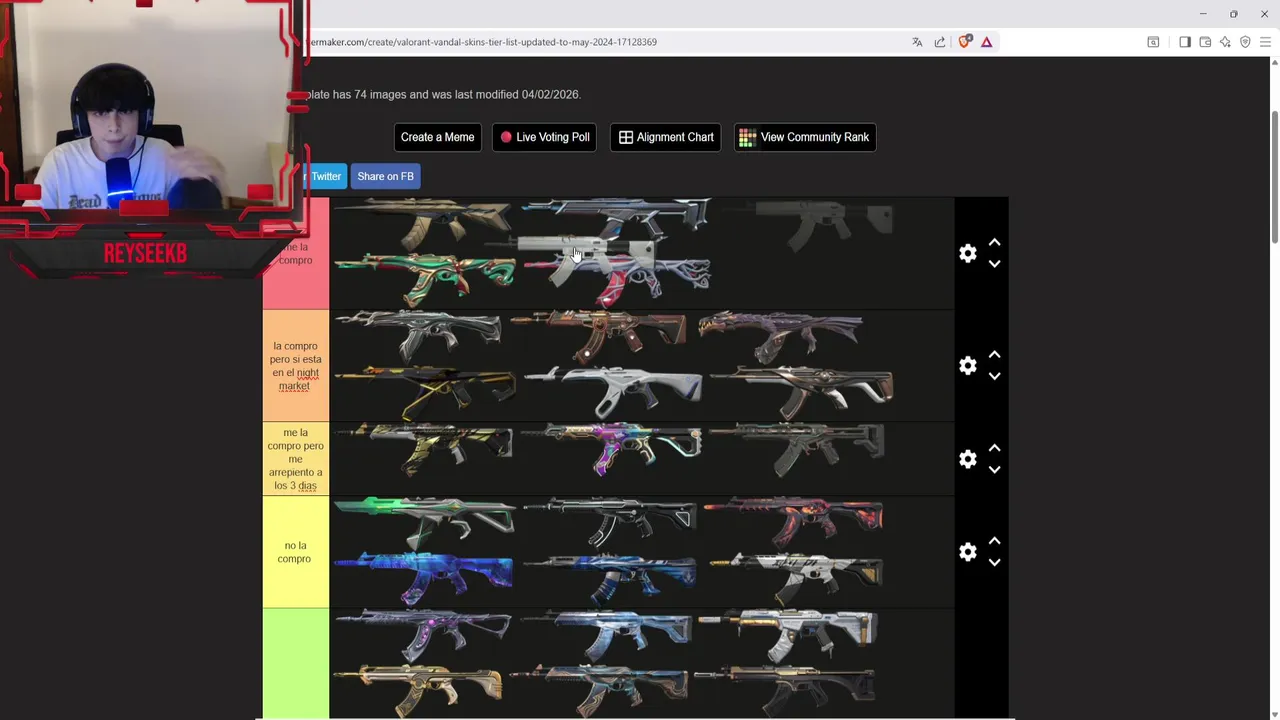Image resolution: width=1280 pixels, height=720 pixels.
Task: Select bright blue neon vandal in 'no la compro' tier
Action: [424, 576]
